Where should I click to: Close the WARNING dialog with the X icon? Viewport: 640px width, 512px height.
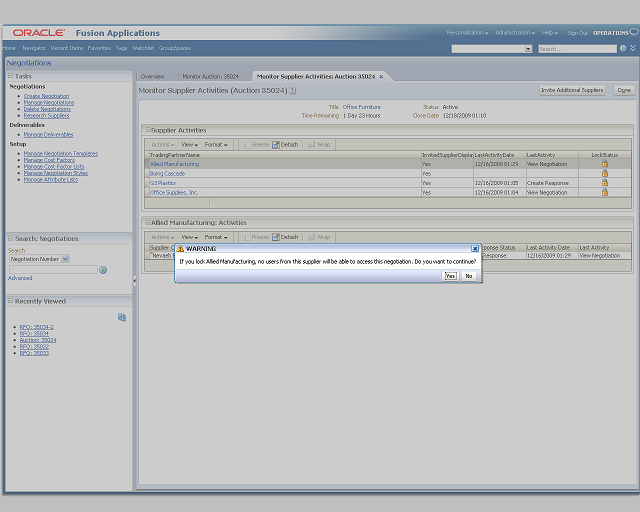click(475, 248)
